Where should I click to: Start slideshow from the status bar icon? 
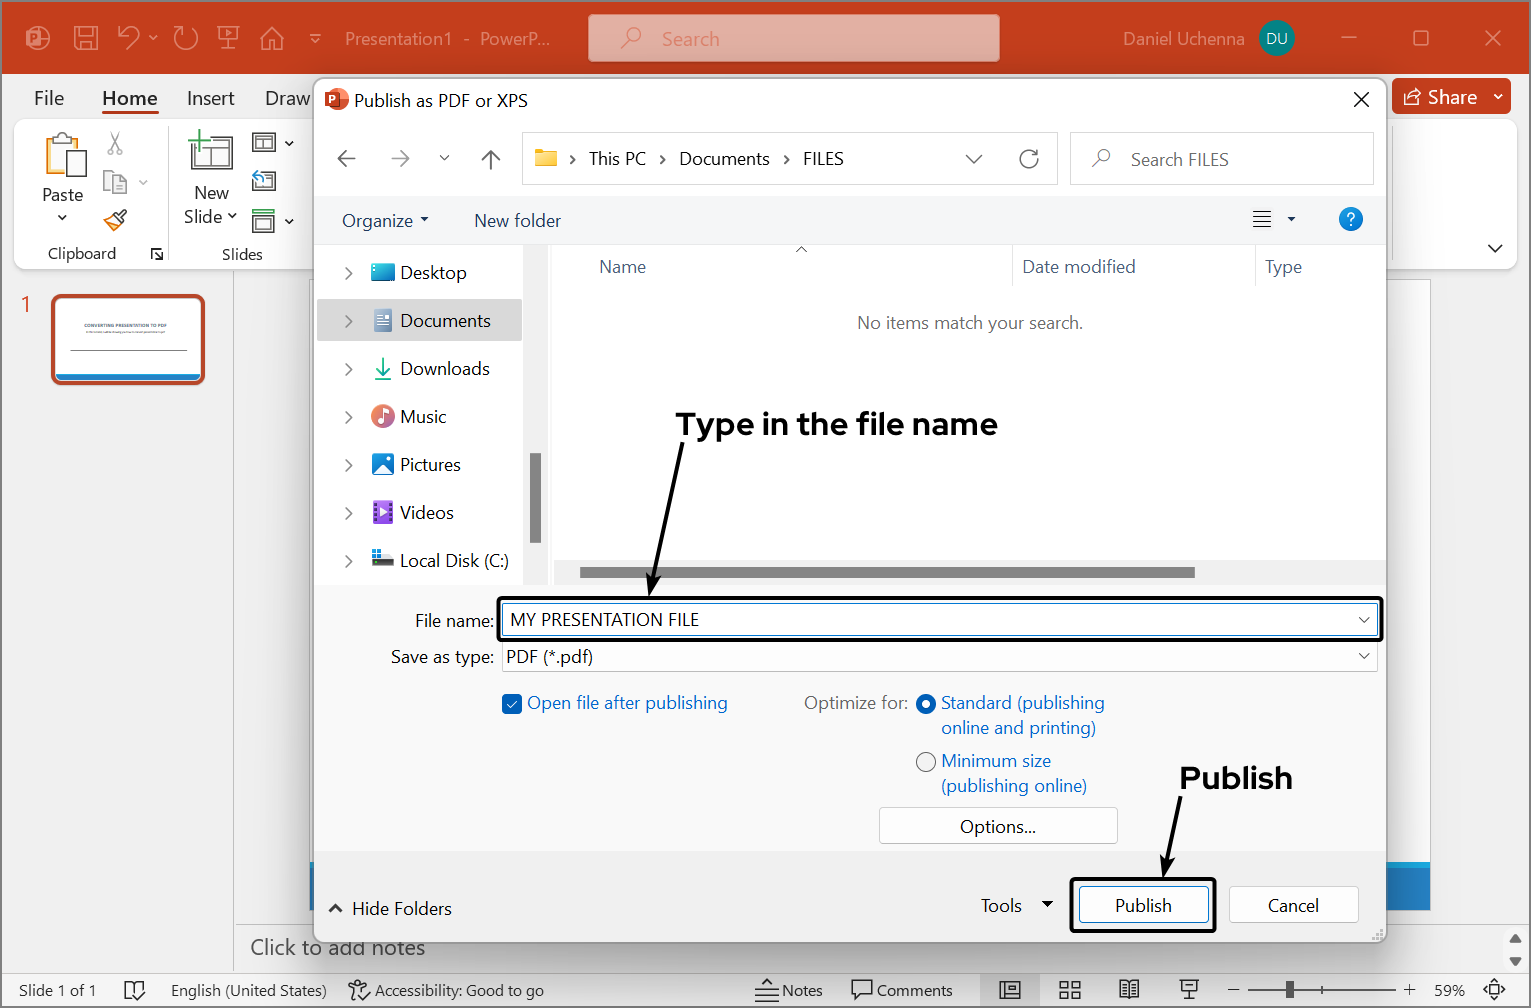point(1188,990)
